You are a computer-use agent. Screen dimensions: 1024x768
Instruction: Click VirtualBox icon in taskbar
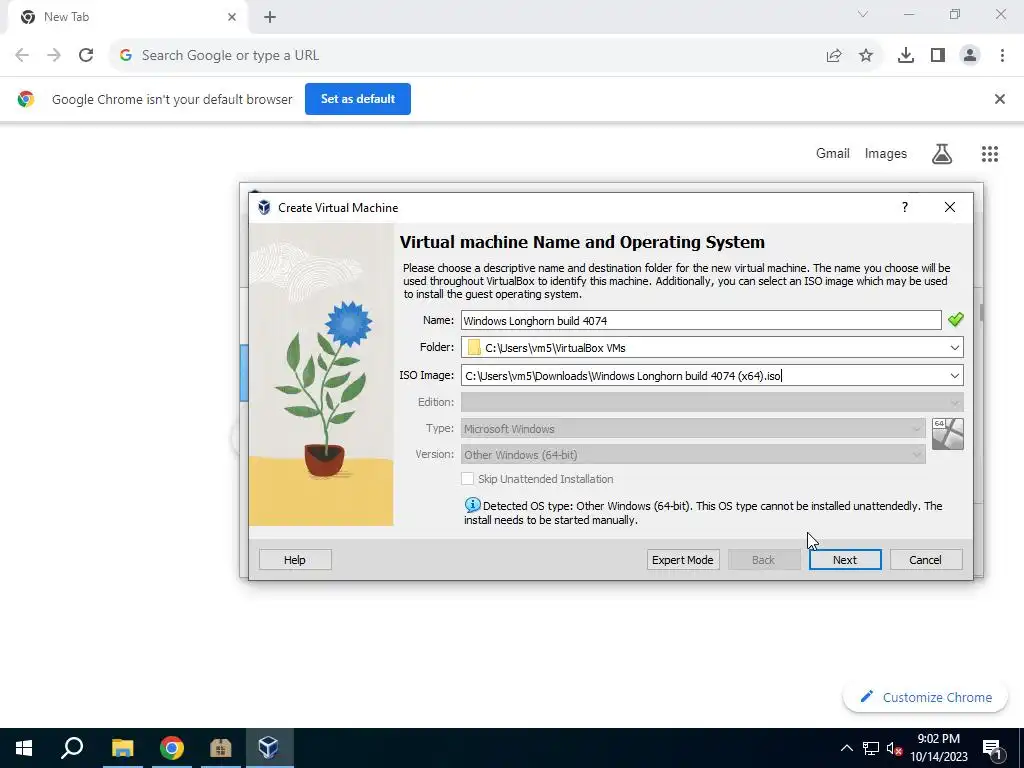point(269,748)
